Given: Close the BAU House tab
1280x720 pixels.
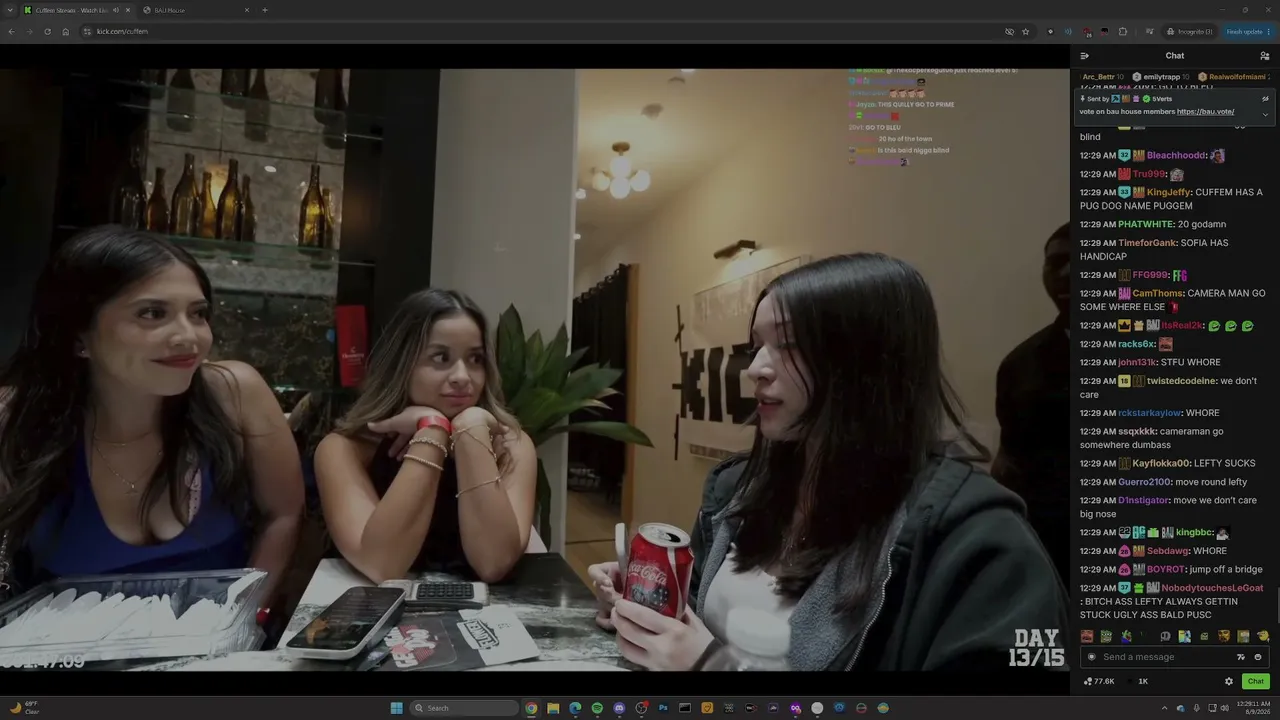Looking at the screenshot, I should point(247,10).
